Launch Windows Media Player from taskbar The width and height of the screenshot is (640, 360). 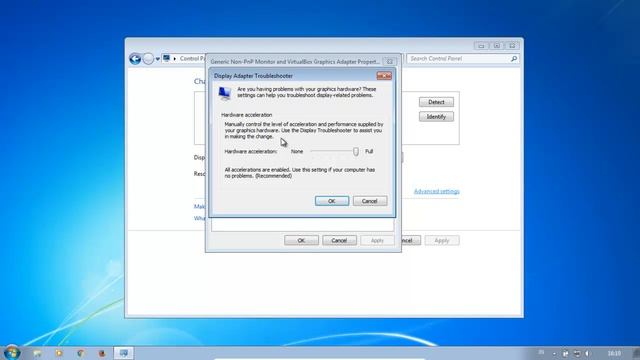59,353
